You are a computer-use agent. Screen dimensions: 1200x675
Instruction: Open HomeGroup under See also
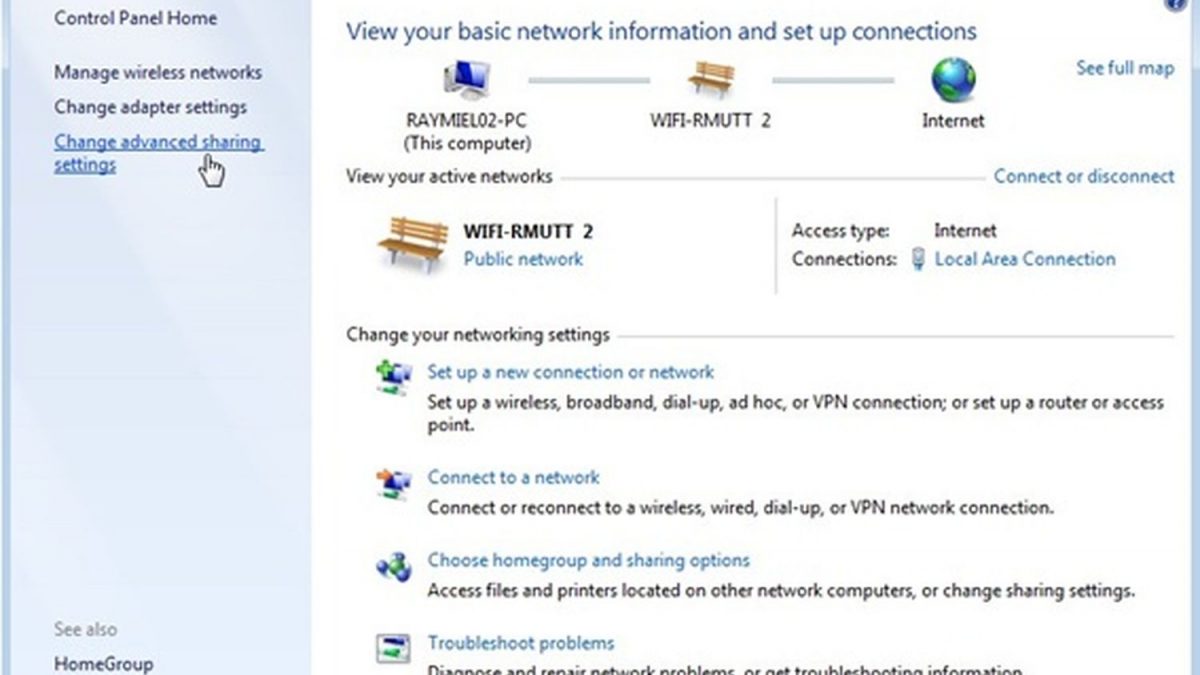coord(104,664)
